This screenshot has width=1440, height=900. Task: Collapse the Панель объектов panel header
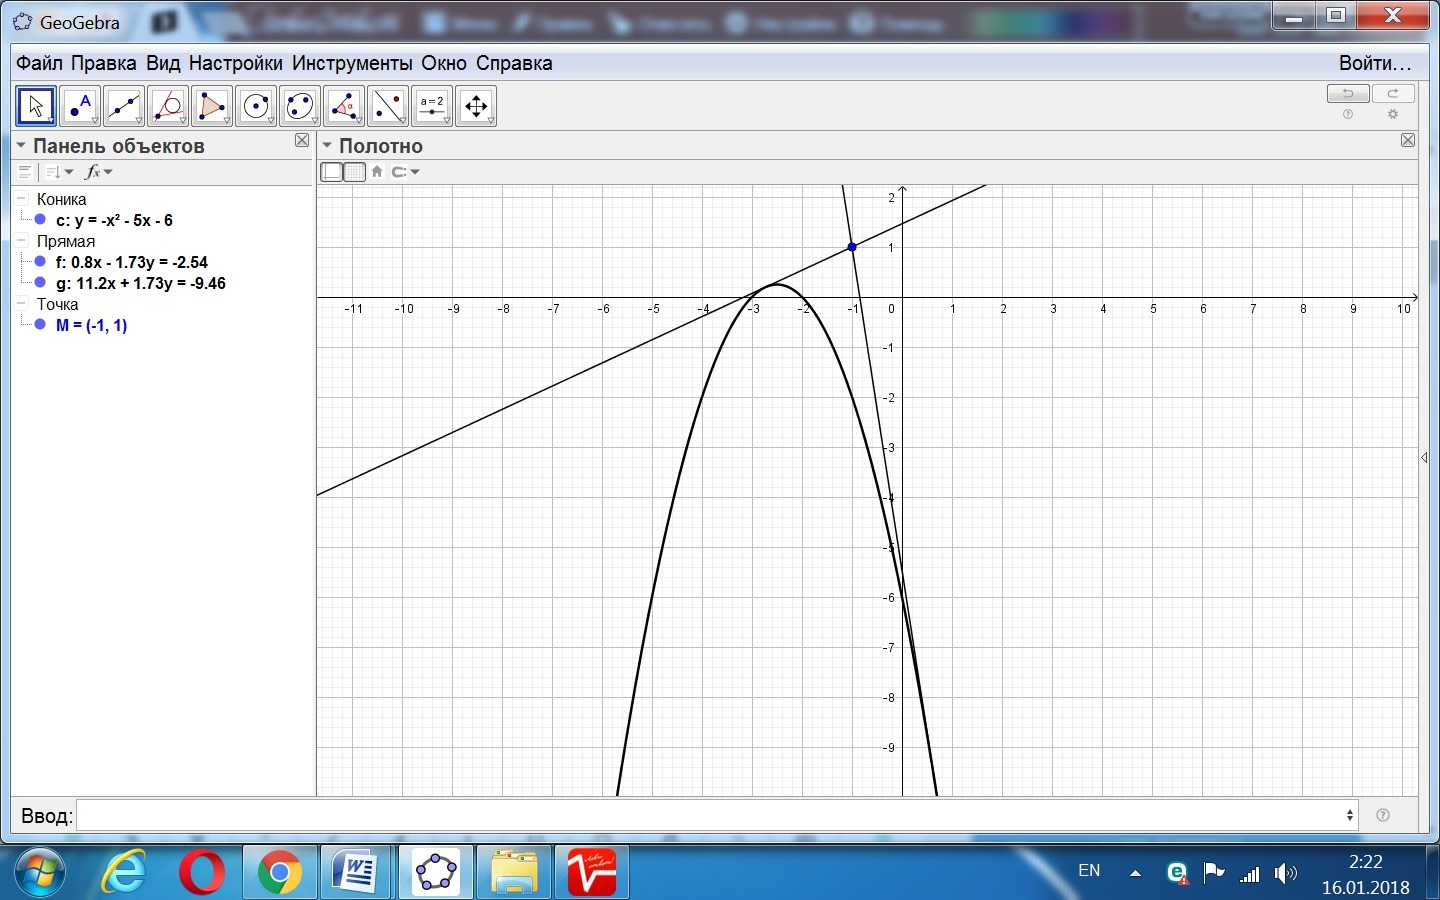[x=20, y=146]
